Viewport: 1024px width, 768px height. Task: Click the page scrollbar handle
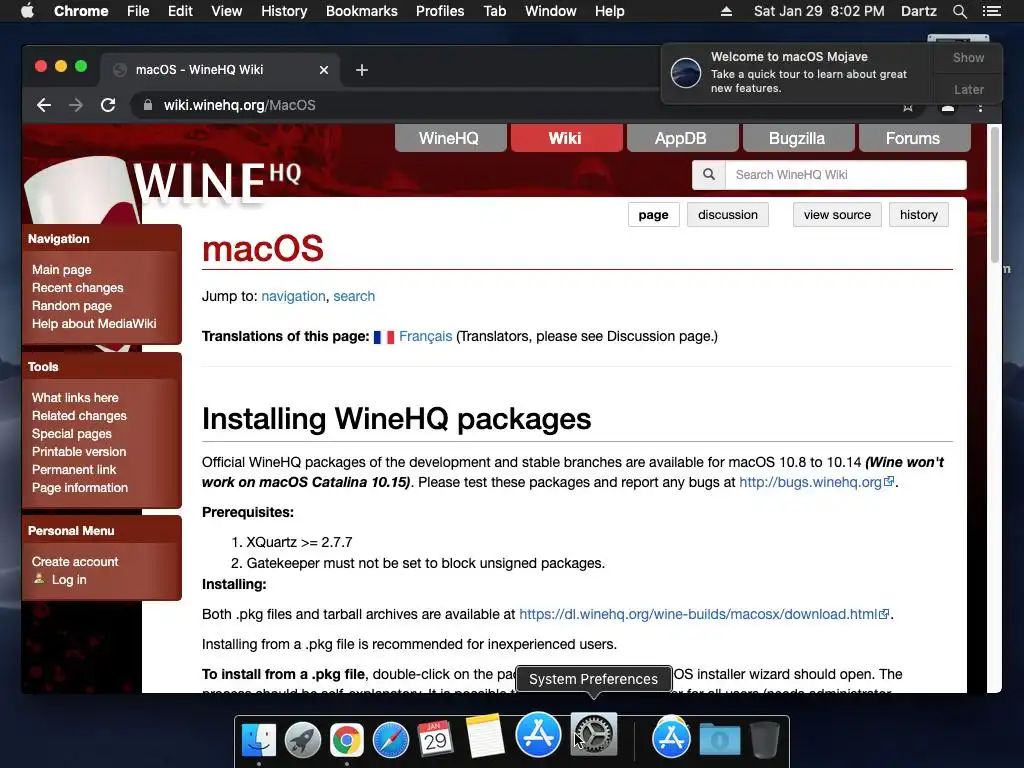tap(995, 194)
